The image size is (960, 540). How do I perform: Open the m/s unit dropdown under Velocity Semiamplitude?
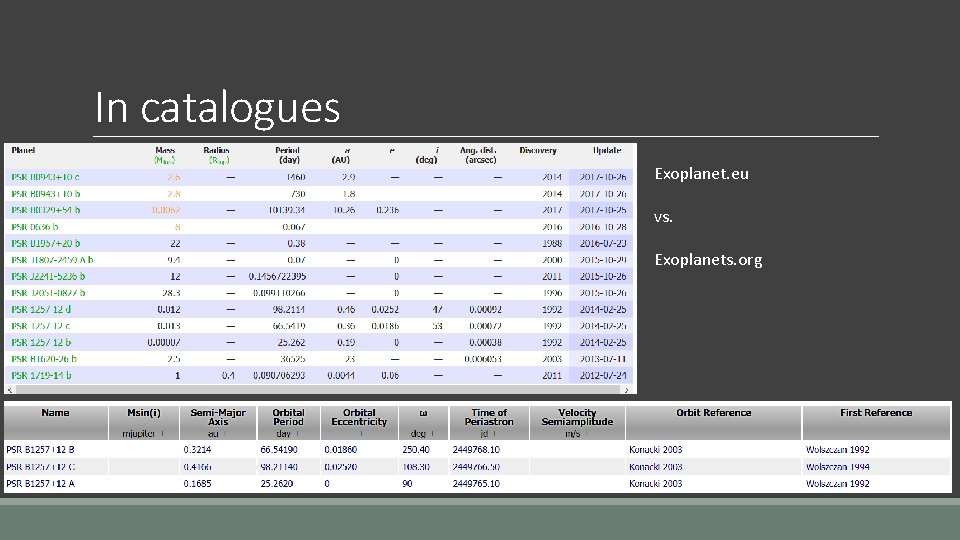577,433
